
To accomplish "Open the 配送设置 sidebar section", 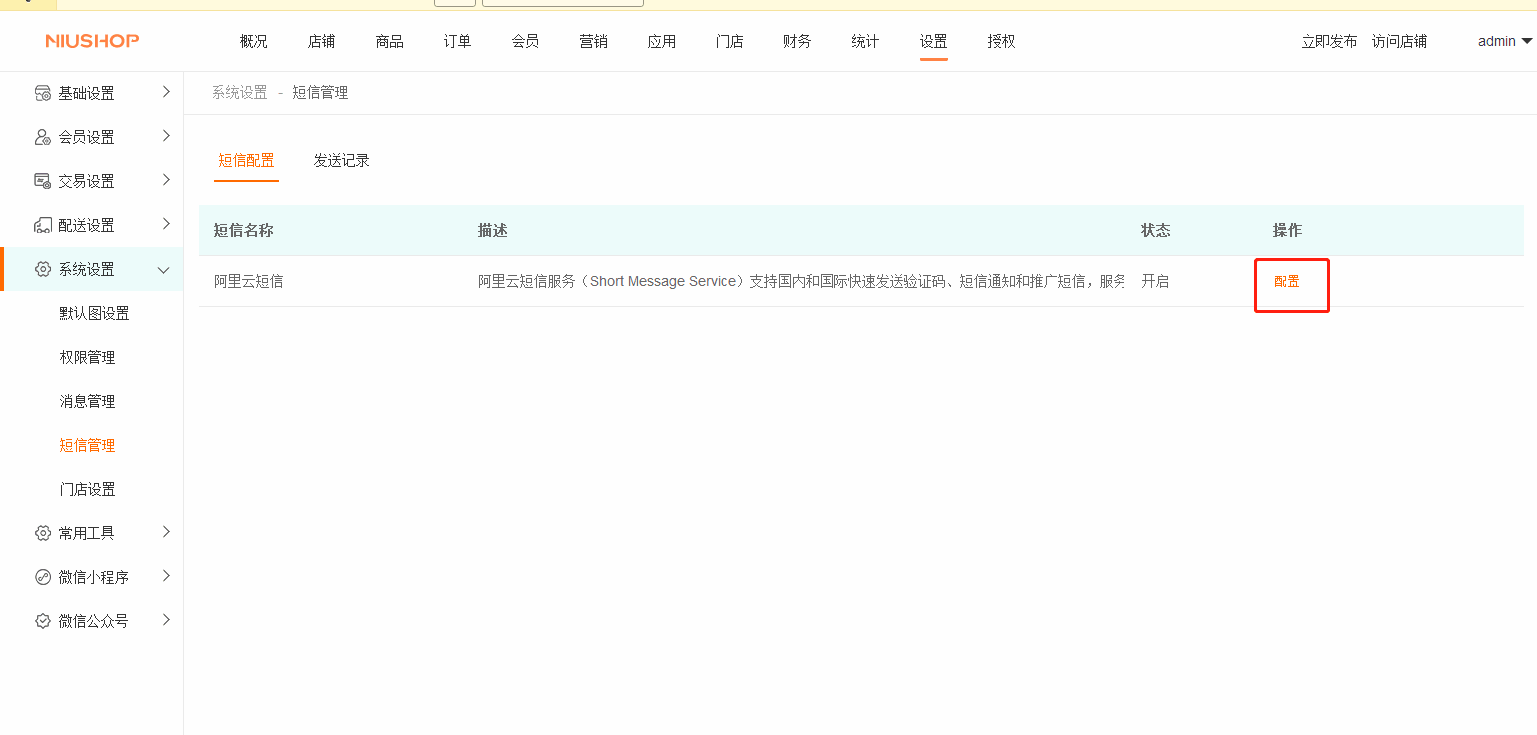I will (92, 225).
